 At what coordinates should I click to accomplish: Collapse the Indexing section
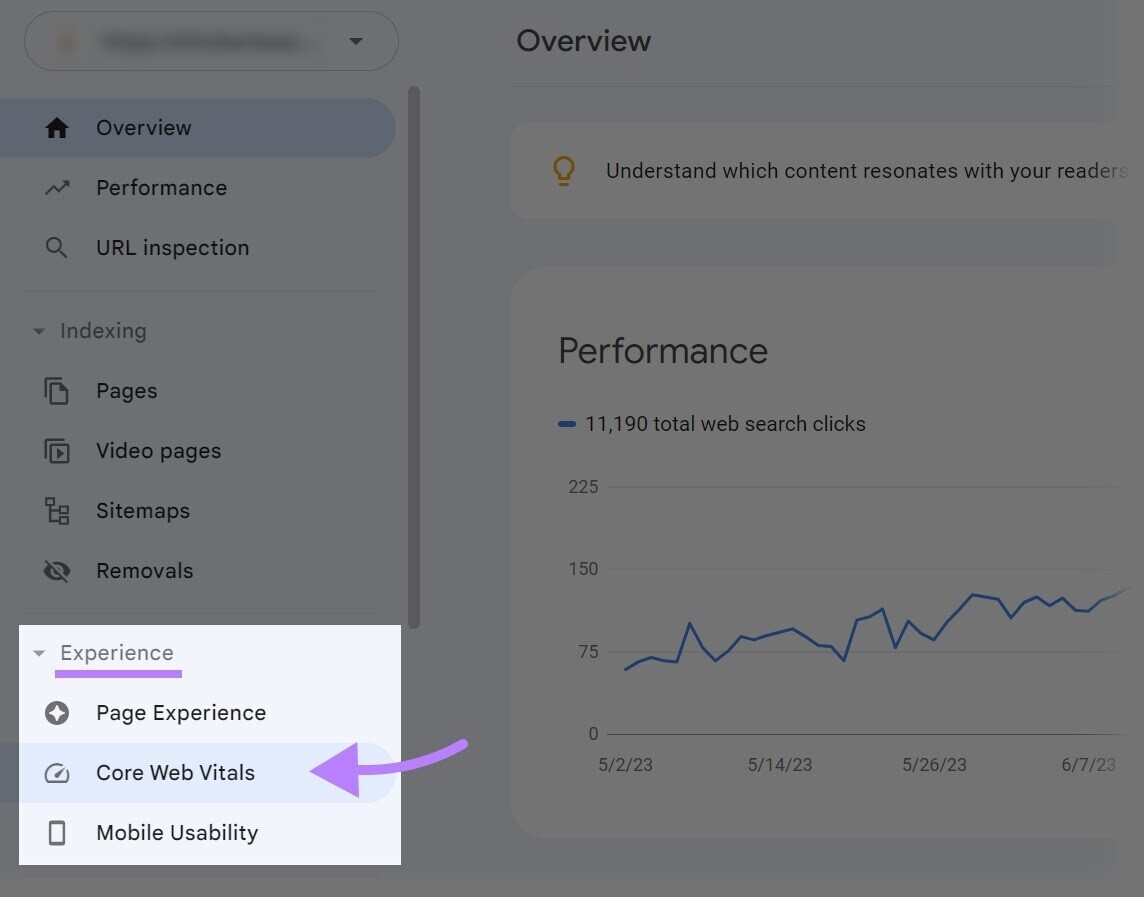(39, 330)
